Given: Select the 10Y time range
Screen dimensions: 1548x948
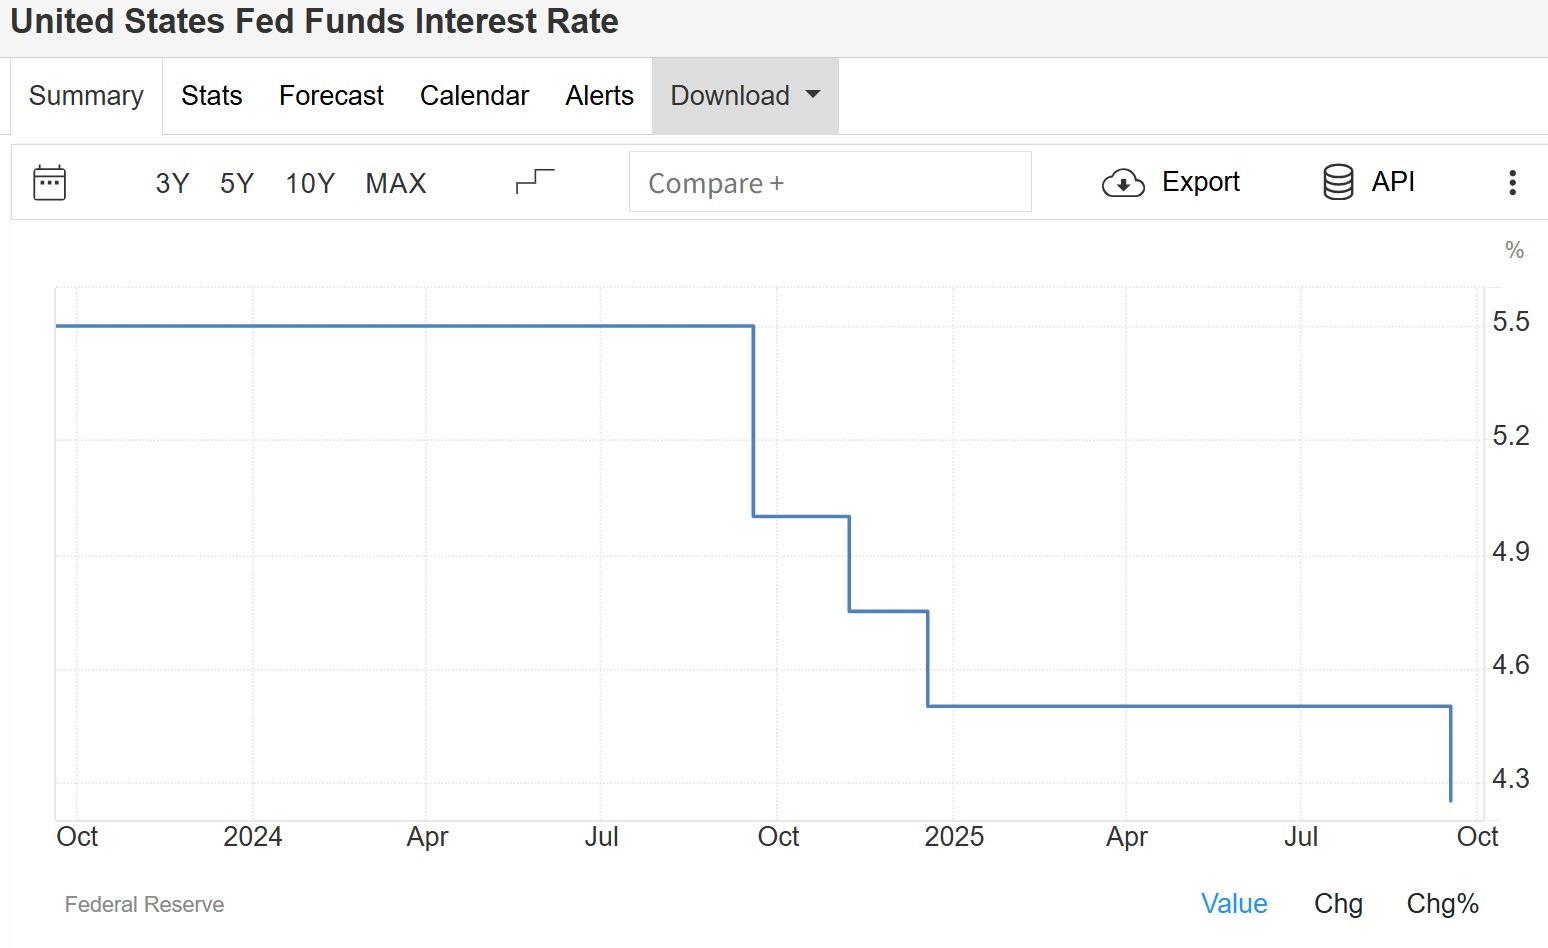Looking at the screenshot, I should [x=310, y=183].
